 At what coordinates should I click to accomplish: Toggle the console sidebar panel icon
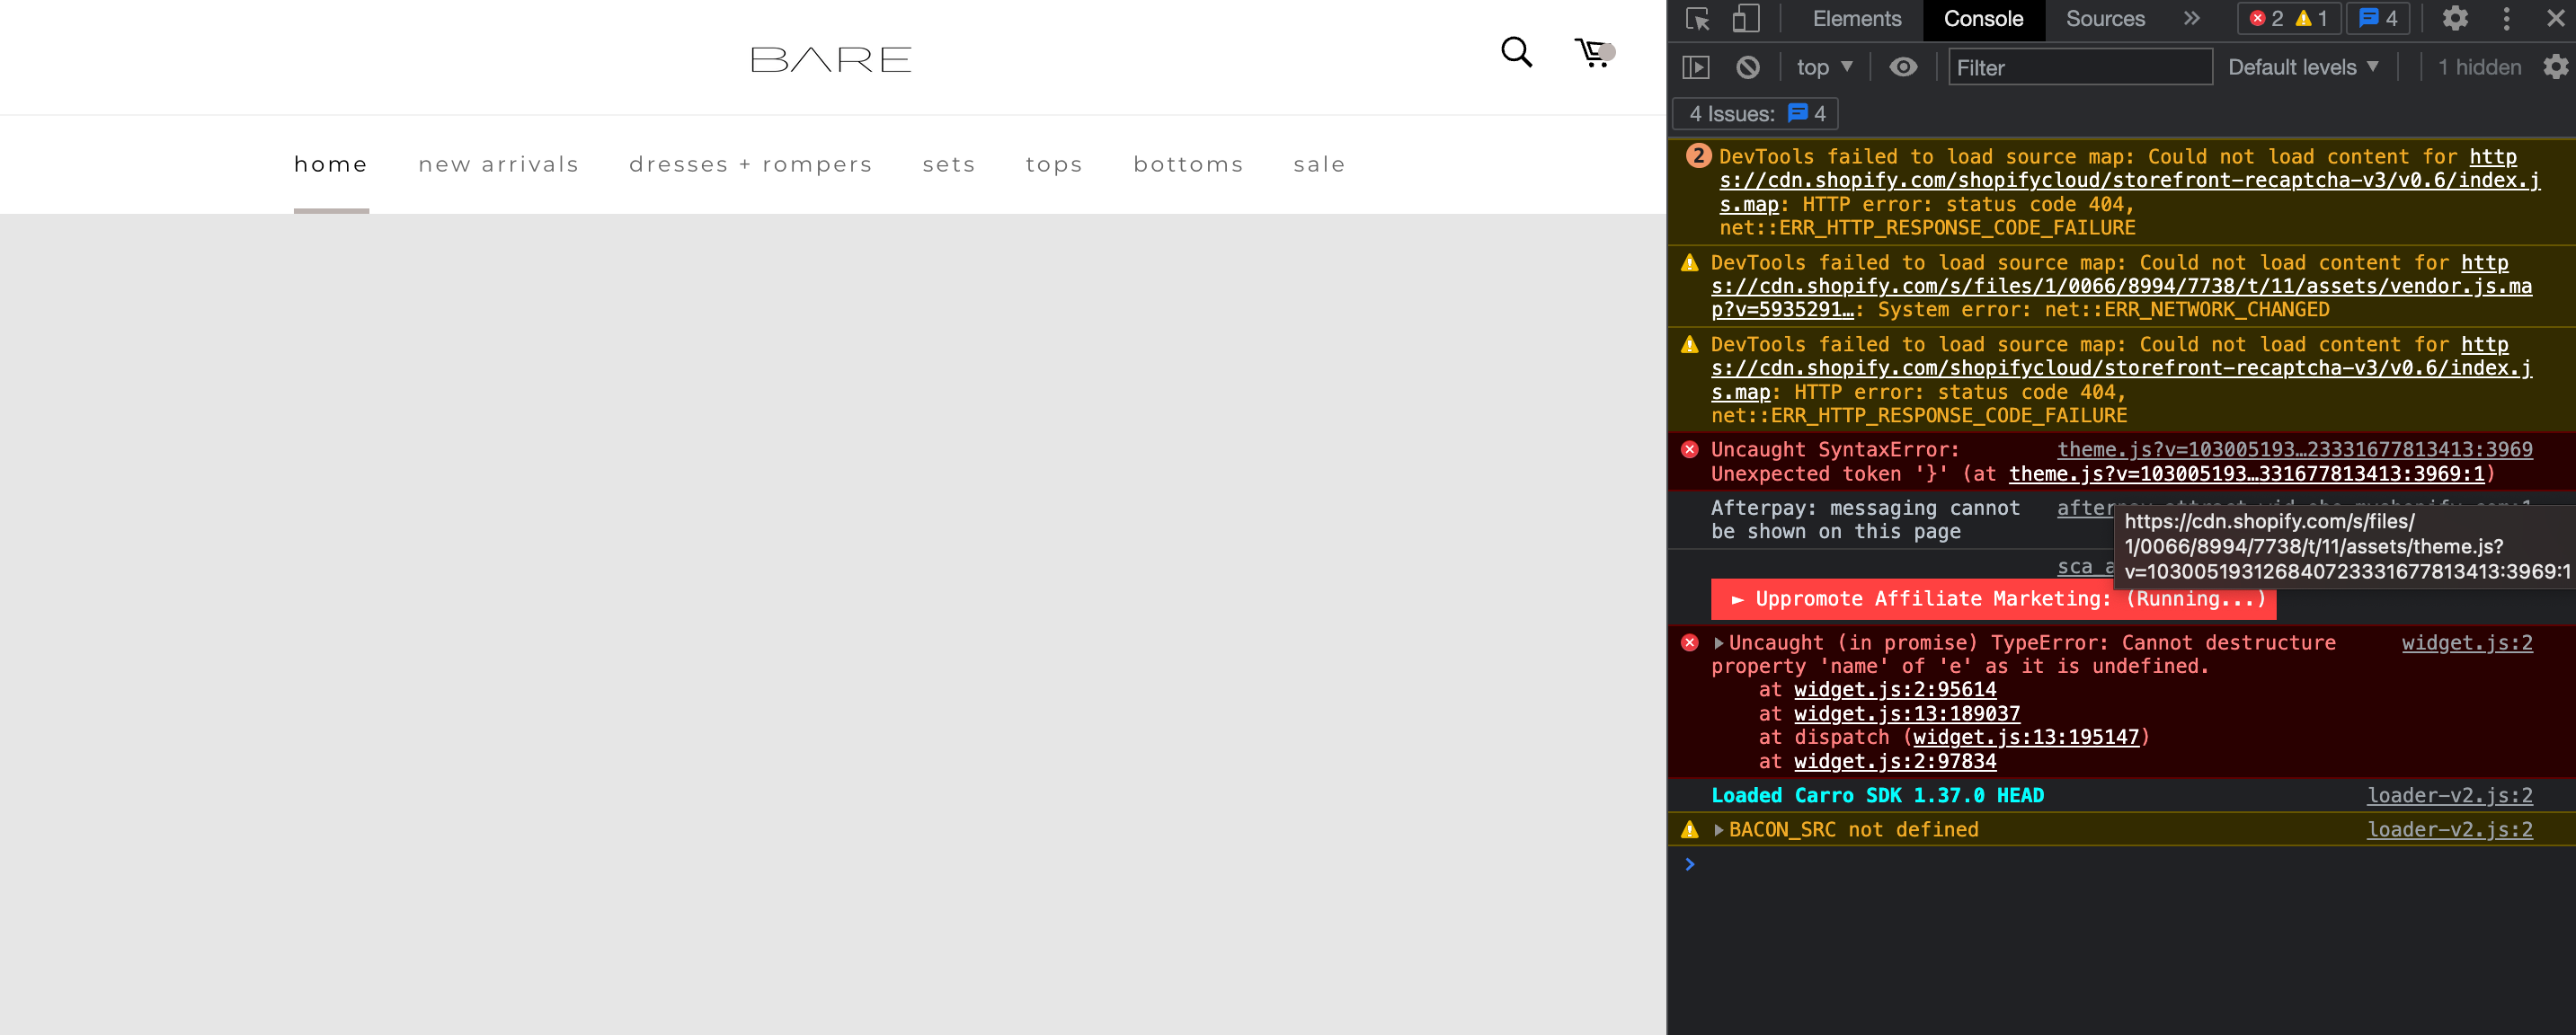(x=1696, y=67)
